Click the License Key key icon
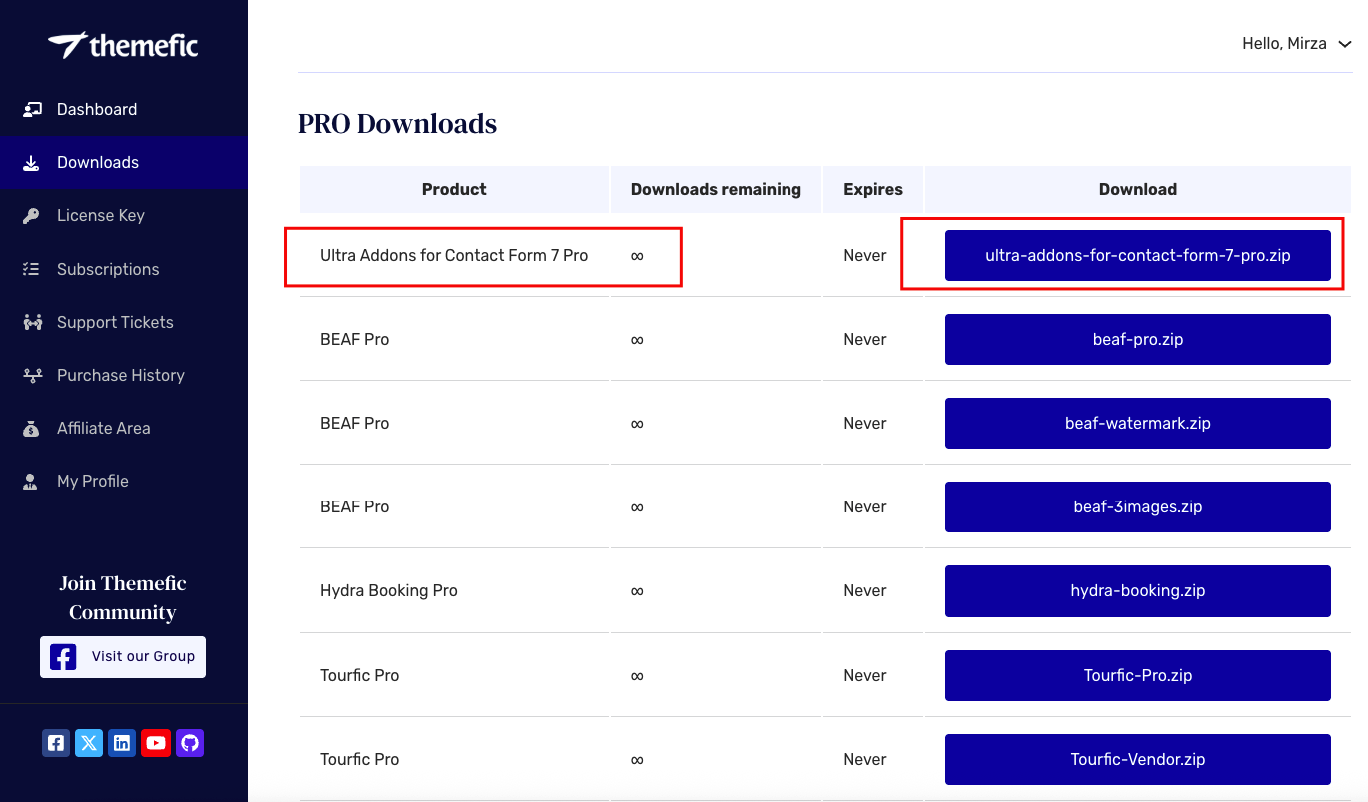Screen dimensions: 1368x802 click(x=32, y=215)
